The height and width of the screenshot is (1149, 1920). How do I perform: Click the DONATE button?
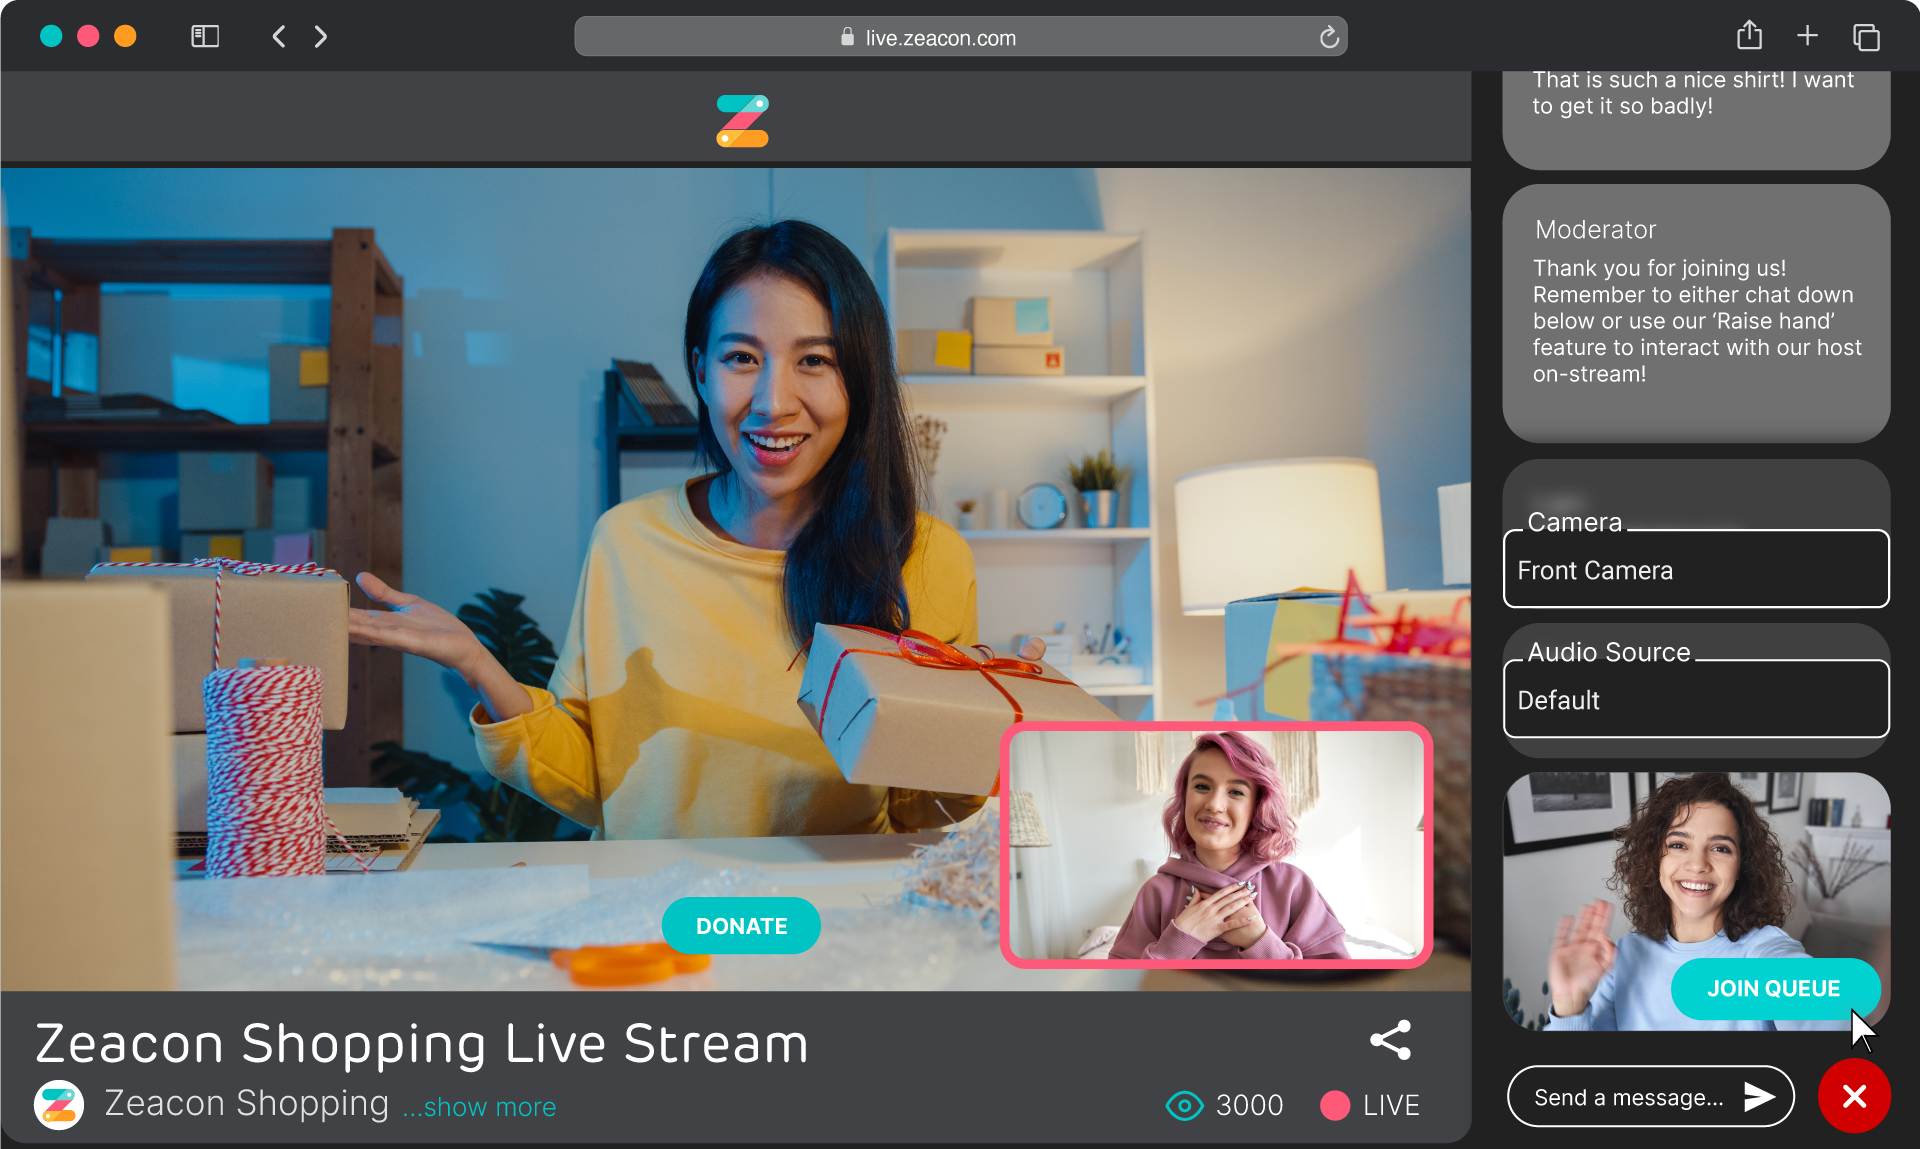[740, 925]
